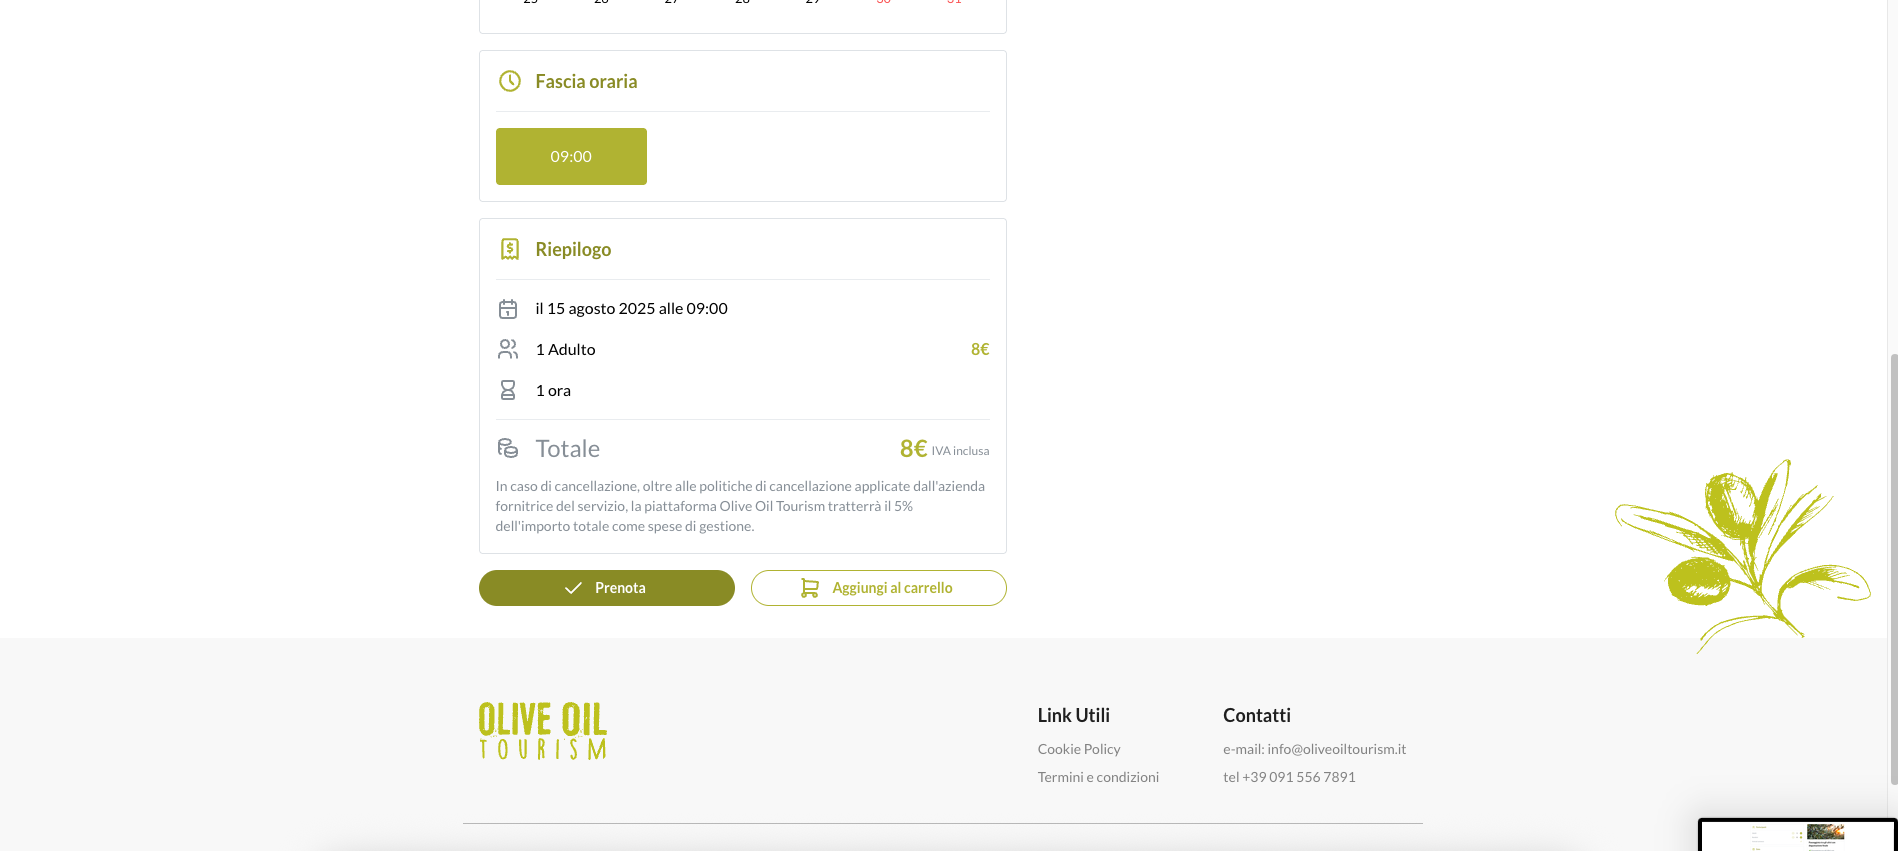Click the hourglass icon beside 1 ora
Viewport: 1898px width, 851px height.
pos(508,390)
